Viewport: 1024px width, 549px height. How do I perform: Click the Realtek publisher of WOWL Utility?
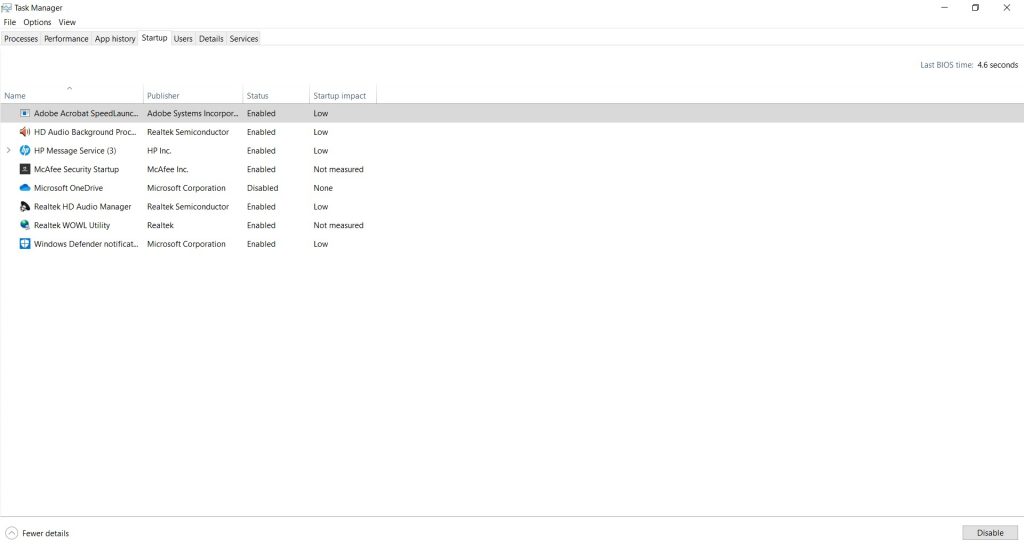coord(160,225)
